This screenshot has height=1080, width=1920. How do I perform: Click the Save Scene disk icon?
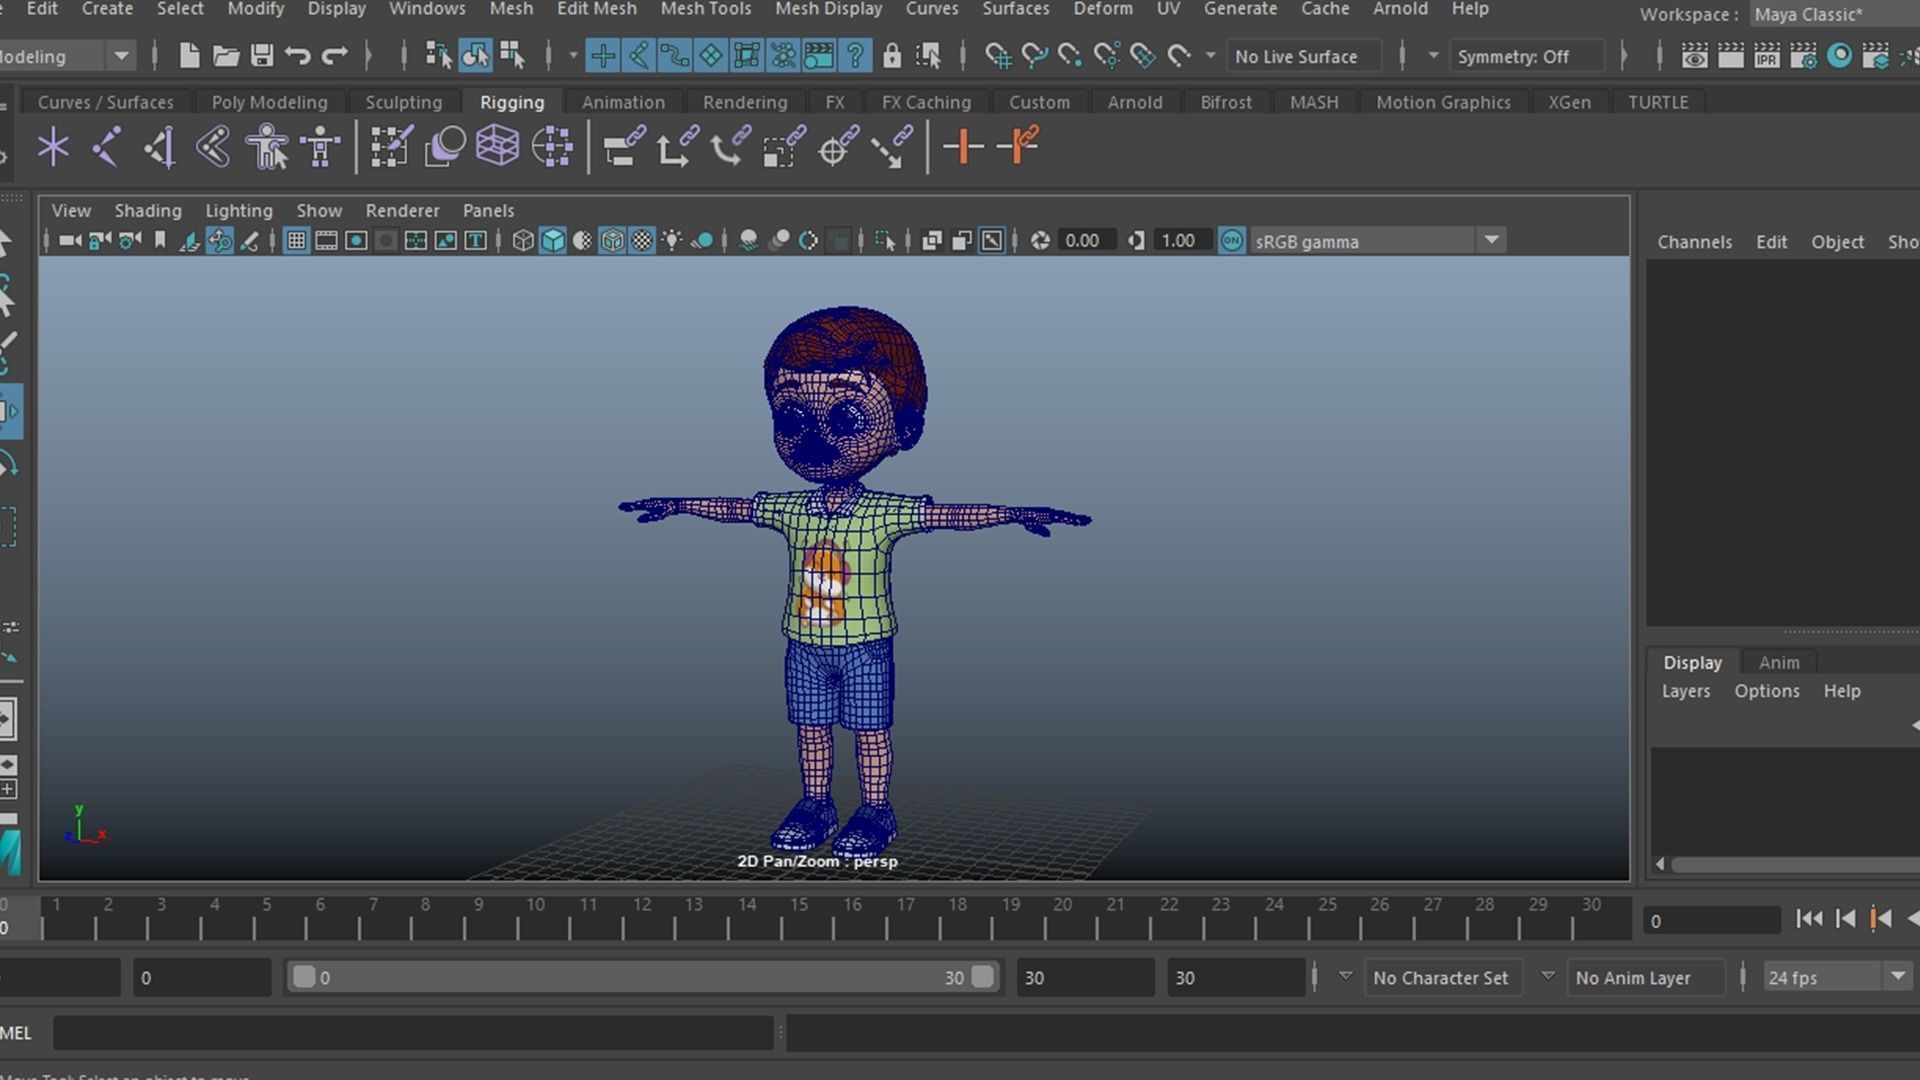point(262,56)
